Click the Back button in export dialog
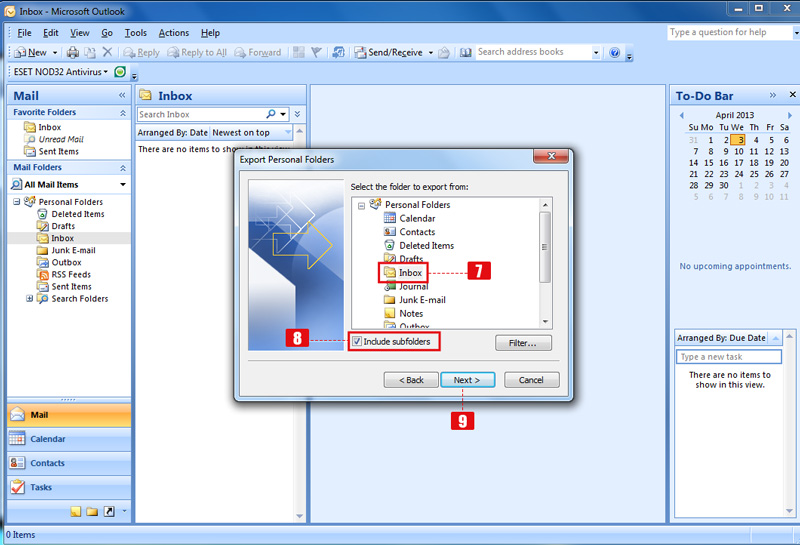 point(411,380)
